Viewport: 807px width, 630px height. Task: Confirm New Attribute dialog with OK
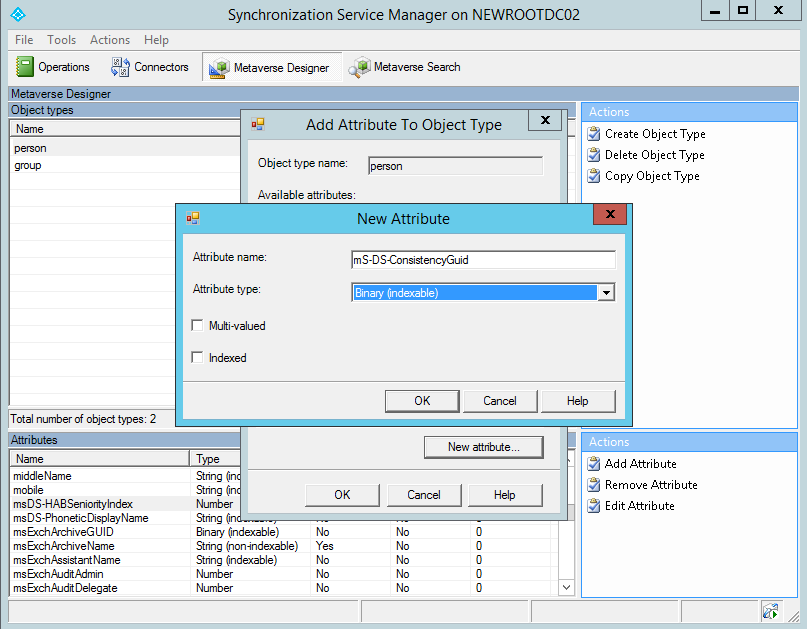pyautogui.click(x=422, y=401)
